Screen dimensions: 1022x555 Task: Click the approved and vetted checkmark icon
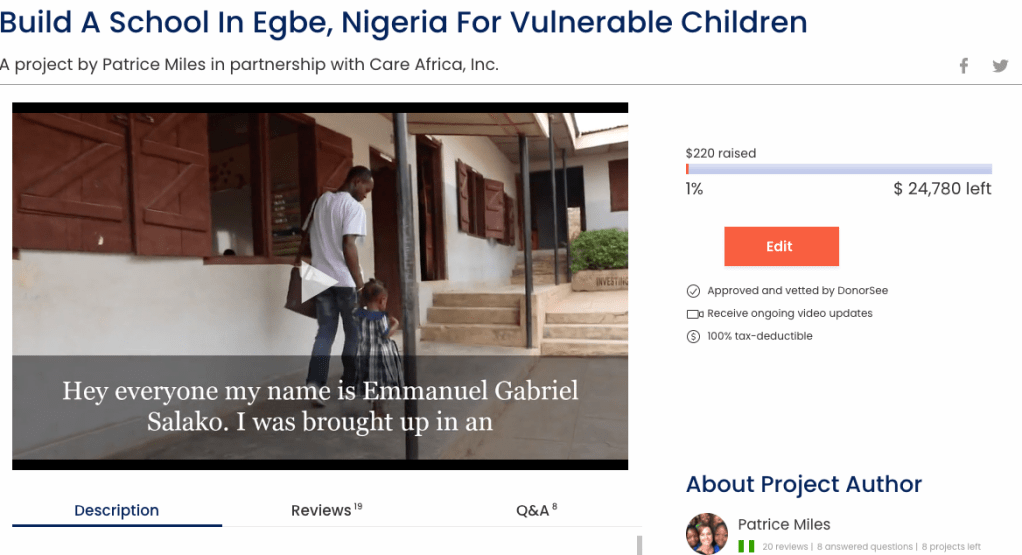pyautogui.click(x=693, y=291)
